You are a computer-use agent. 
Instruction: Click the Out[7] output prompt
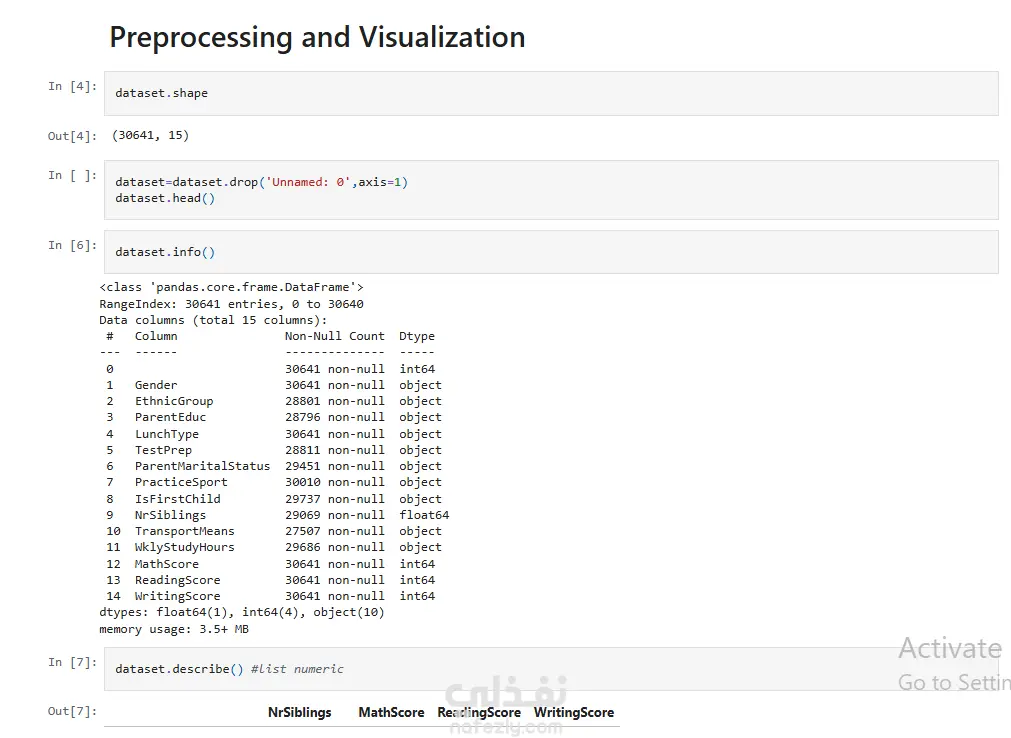coord(72,711)
